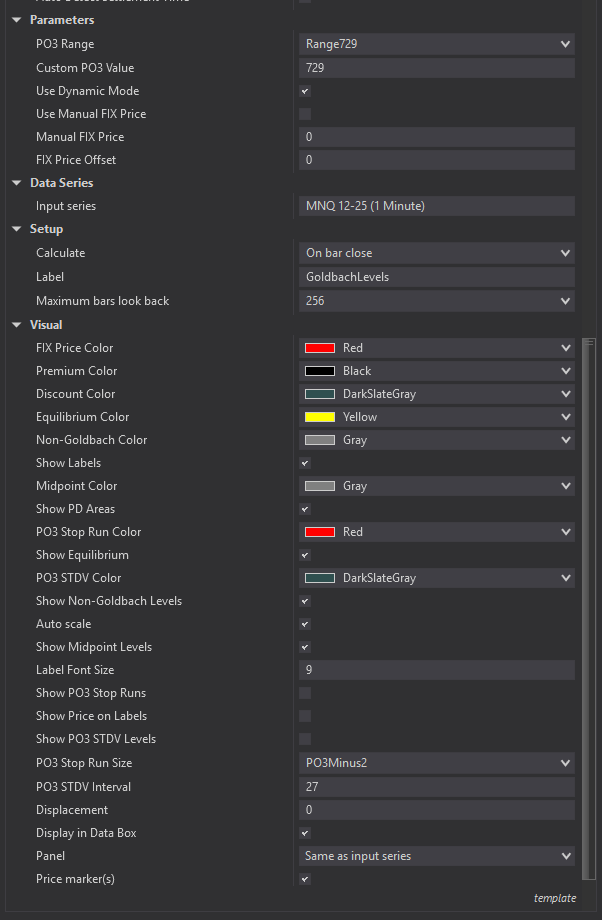This screenshot has width=602, height=920.
Task: Toggle Use Dynamic Mode checkbox
Action: [305, 91]
